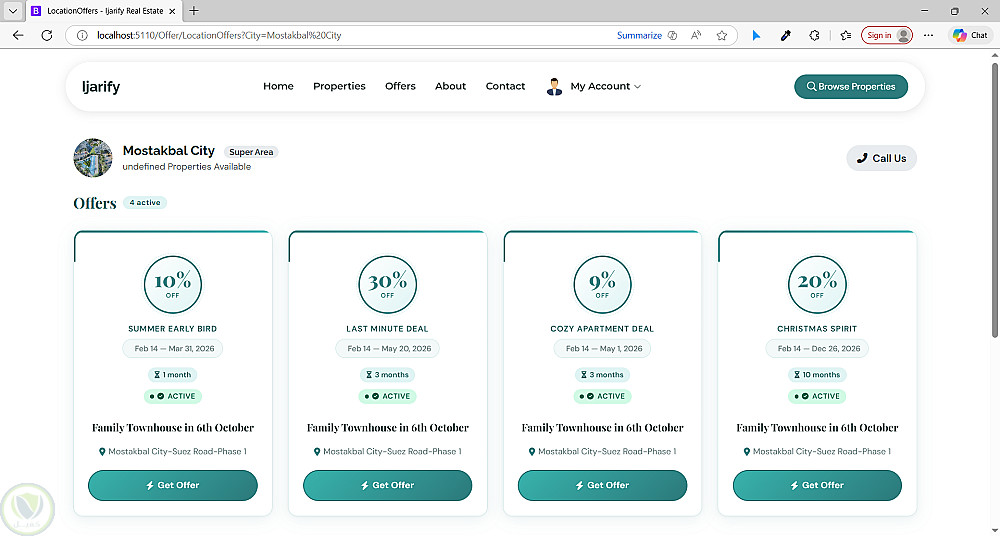Open the Offers nav link
The image size is (1000, 536).
400,86
